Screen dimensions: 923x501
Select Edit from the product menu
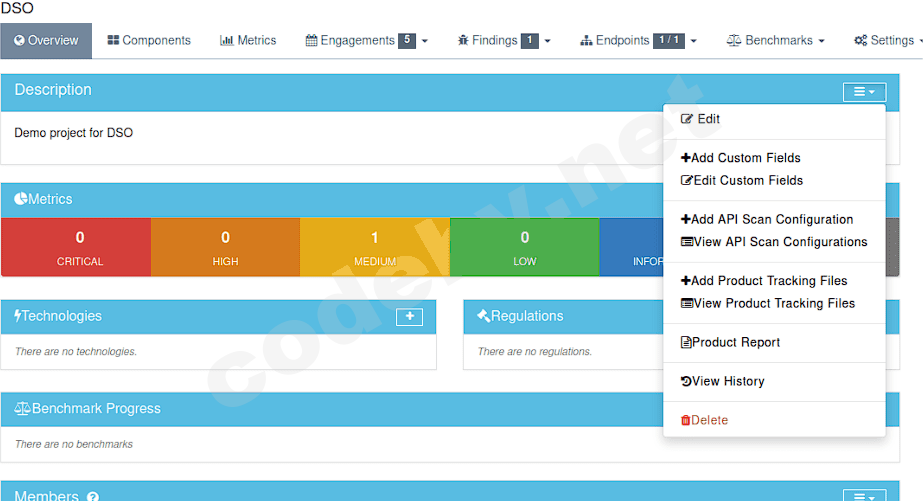774,119
